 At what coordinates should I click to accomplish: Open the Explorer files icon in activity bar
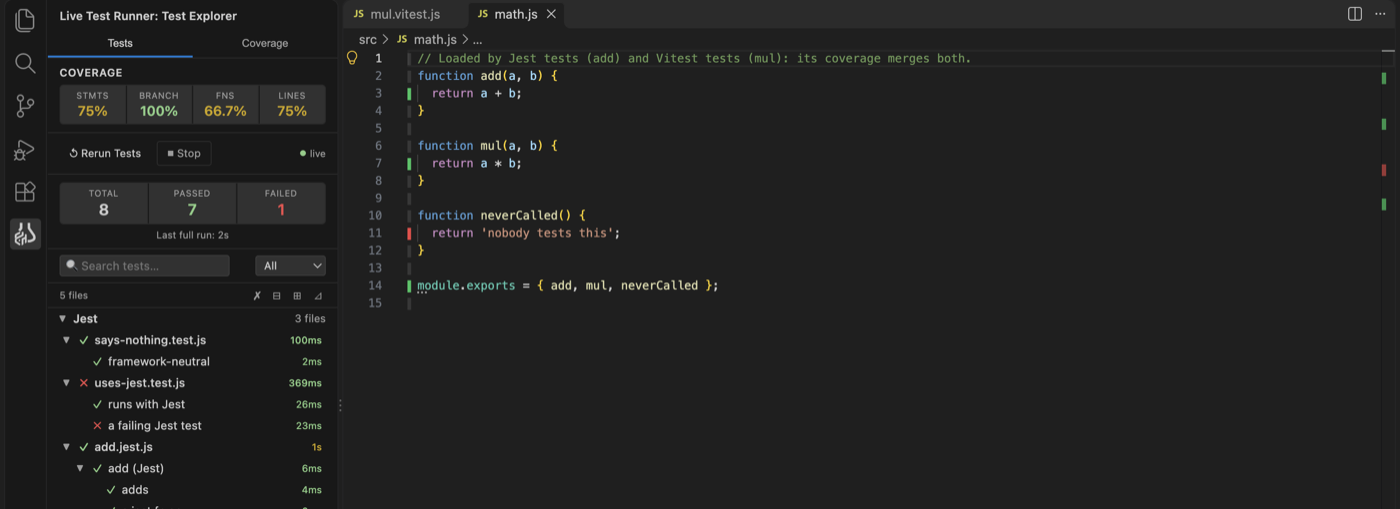pyautogui.click(x=25, y=20)
